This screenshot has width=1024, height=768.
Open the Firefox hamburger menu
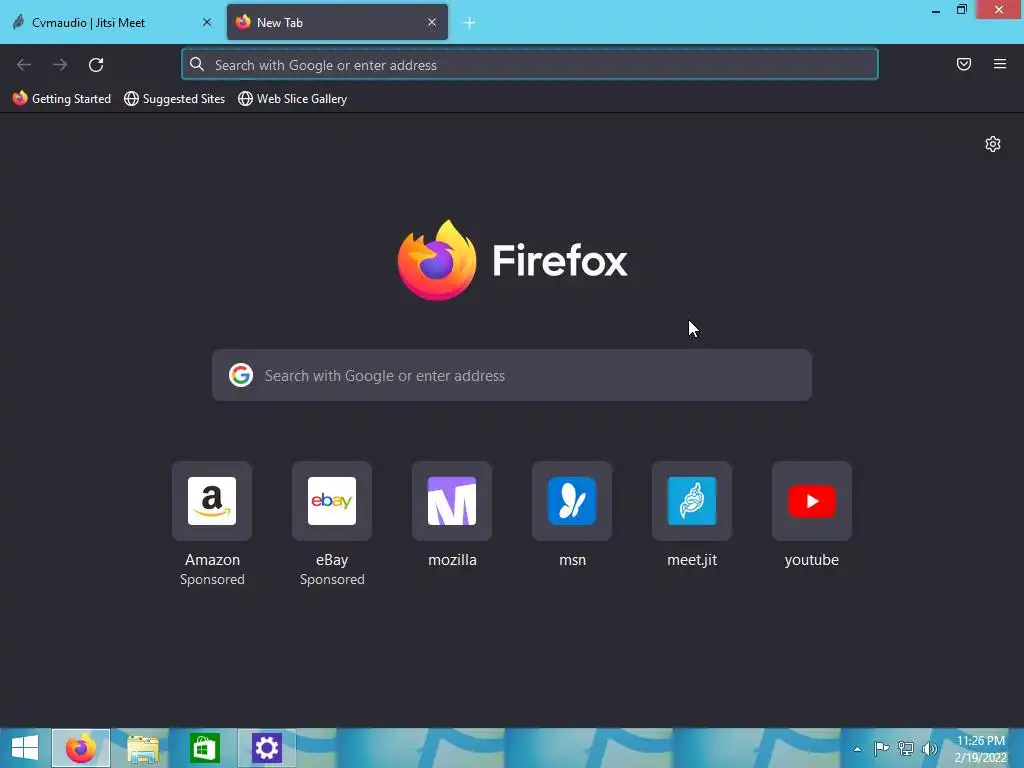point(1000,64)
